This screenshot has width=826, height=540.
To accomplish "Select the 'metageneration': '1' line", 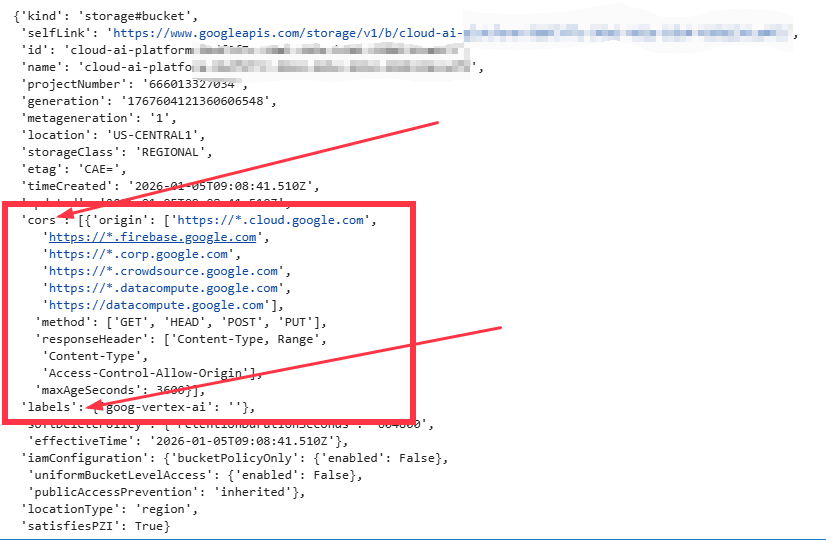I will pos(99,118).
